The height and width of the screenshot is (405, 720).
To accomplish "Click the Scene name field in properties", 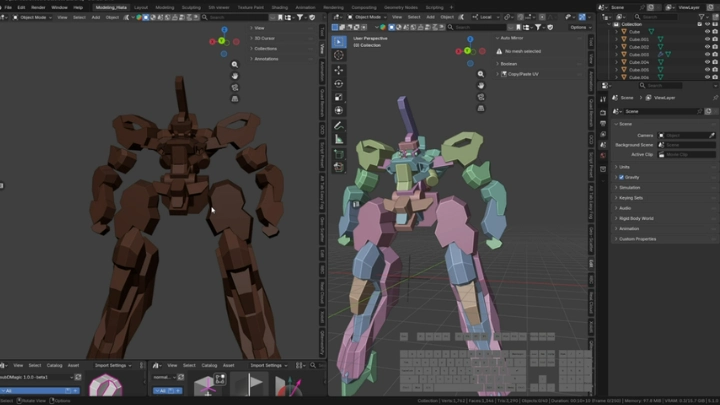I will click(x=664, y=112).
